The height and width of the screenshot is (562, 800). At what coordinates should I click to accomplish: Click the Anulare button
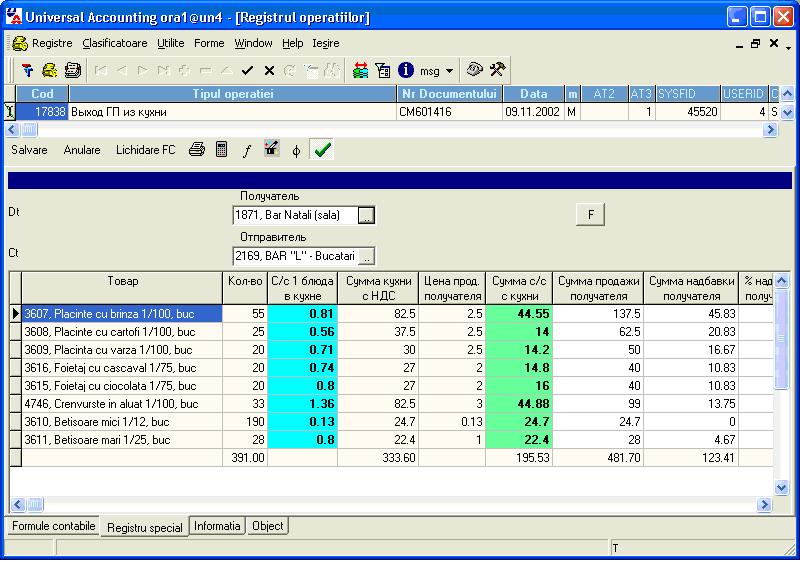[x=82, y=150]
